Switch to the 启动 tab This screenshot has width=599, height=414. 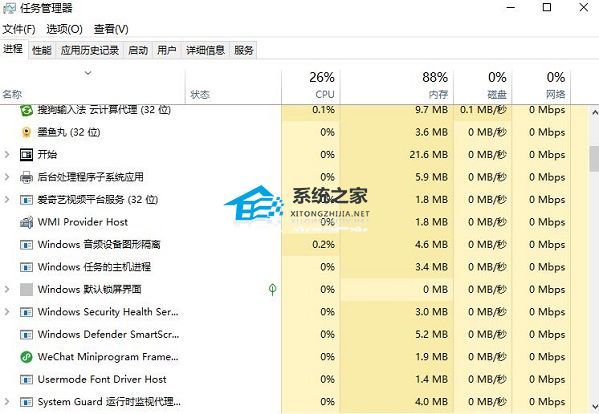(138, 50)
